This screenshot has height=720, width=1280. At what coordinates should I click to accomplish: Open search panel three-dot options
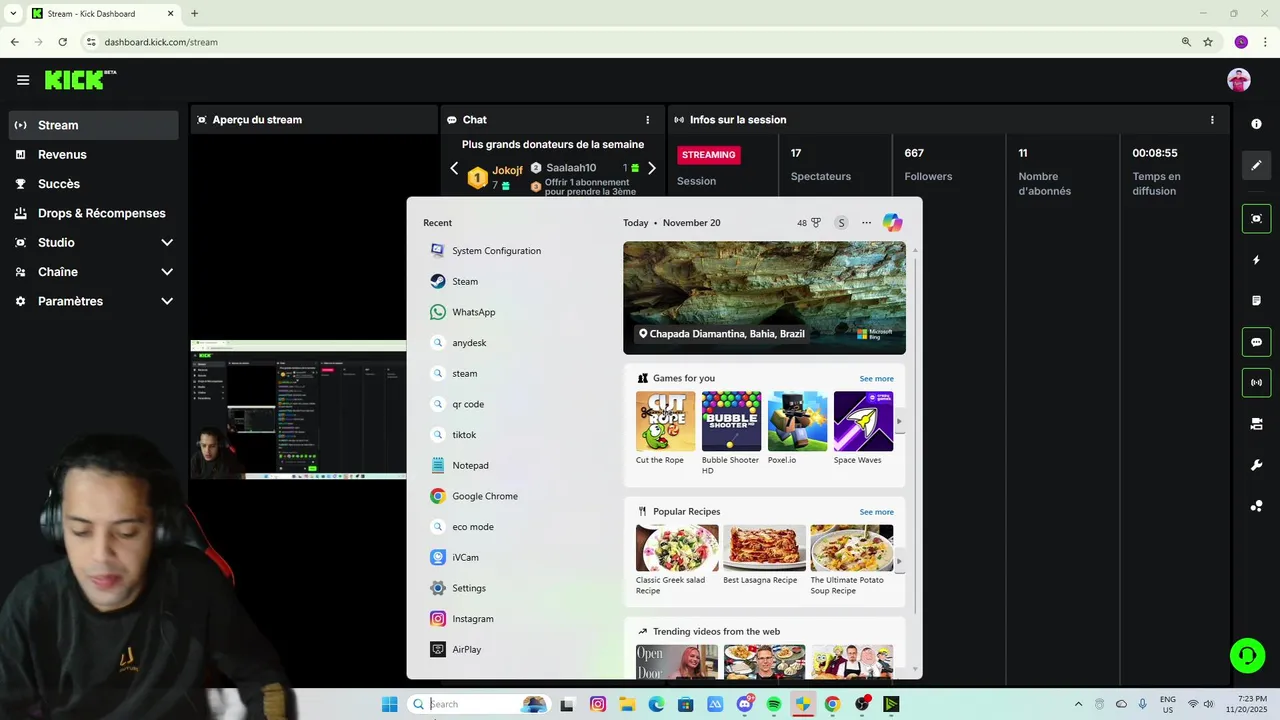866,223
